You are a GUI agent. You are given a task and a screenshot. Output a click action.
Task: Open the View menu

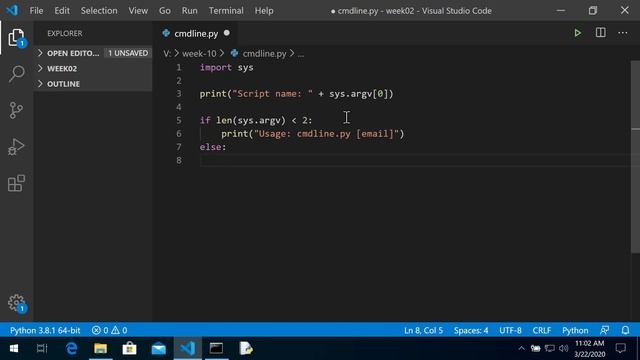[x=138, y=11]
